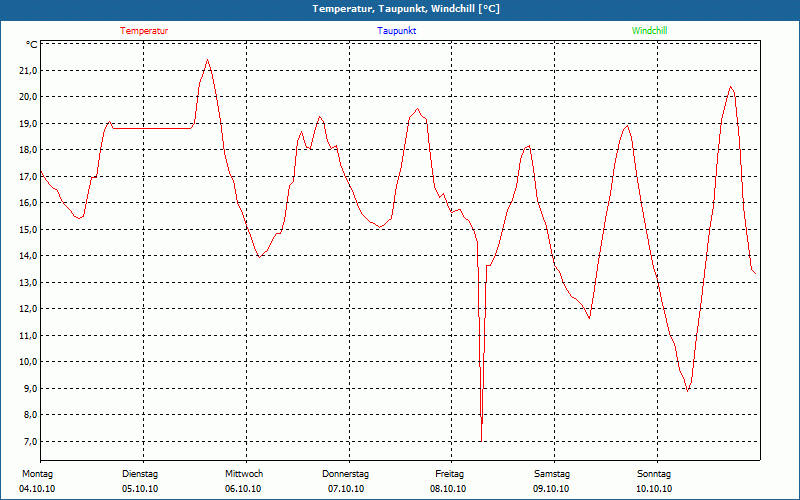Click the date 04.10.10
This screenshot has width=800, height=500.
(x=37, y=489)
